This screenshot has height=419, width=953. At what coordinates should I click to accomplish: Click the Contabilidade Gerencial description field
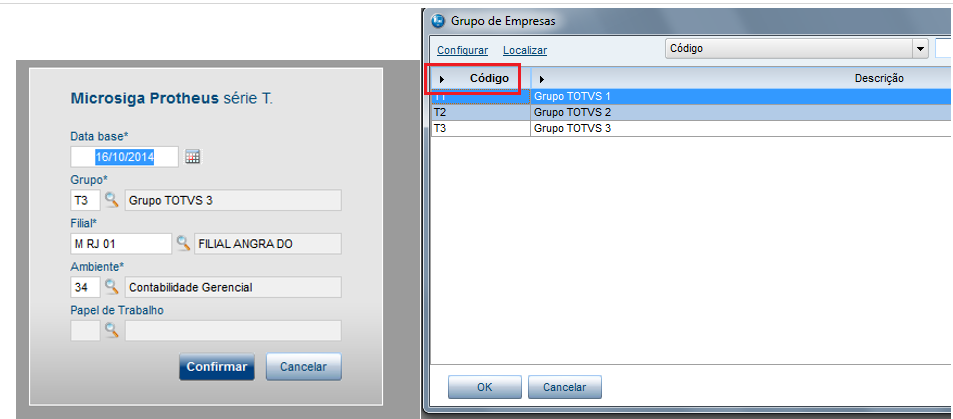[233, 287]
